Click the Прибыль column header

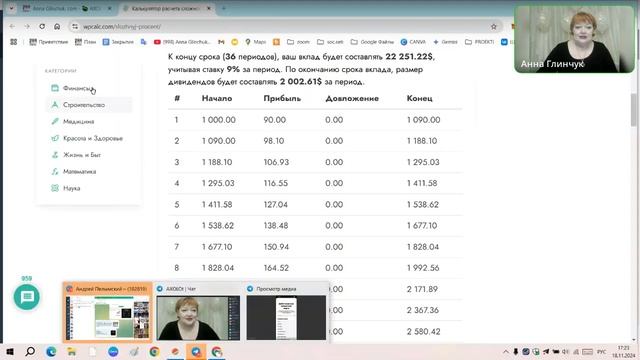point(282,98)
